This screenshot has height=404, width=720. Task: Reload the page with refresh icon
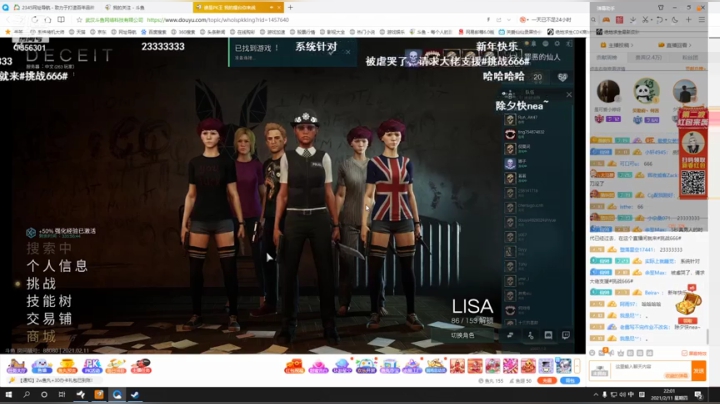pyautogui.click(x=35, y=20)
